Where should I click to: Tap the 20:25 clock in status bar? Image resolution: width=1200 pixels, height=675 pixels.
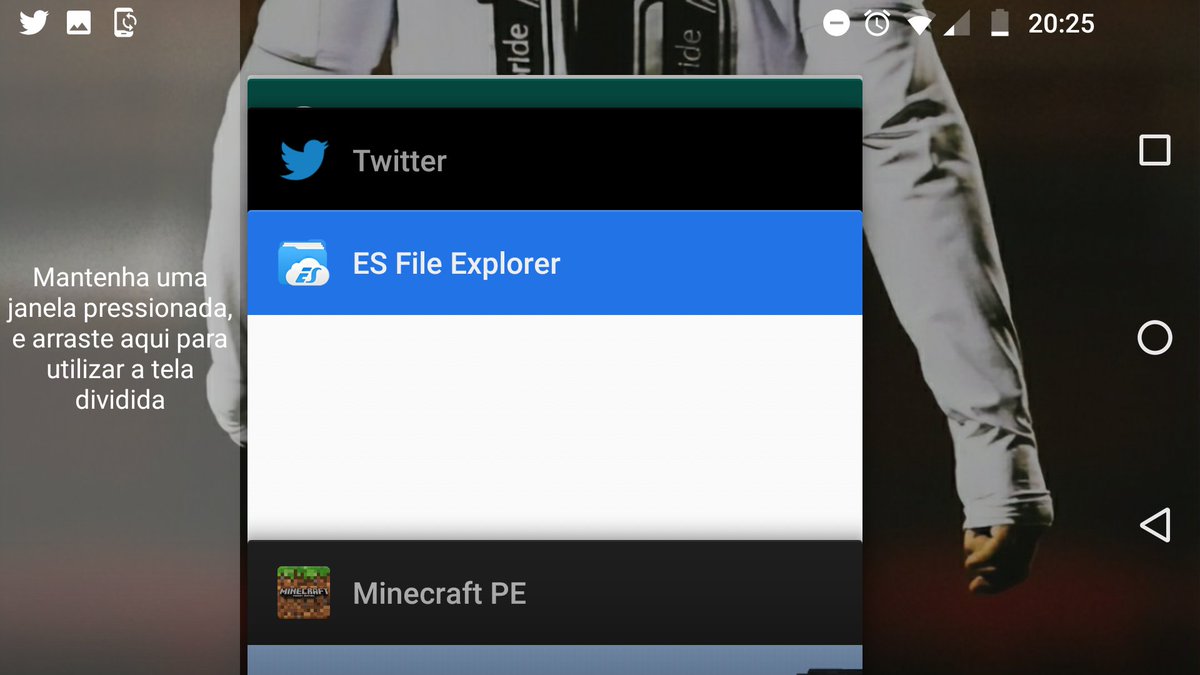click(x=1061, y=23)
